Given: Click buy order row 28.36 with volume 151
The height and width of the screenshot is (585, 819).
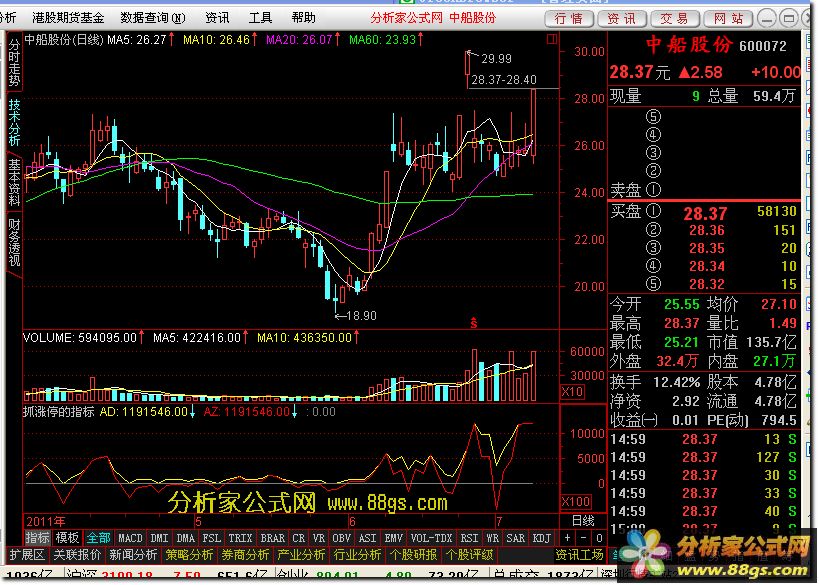Looking at the screenshot, I should pos(705,230).
